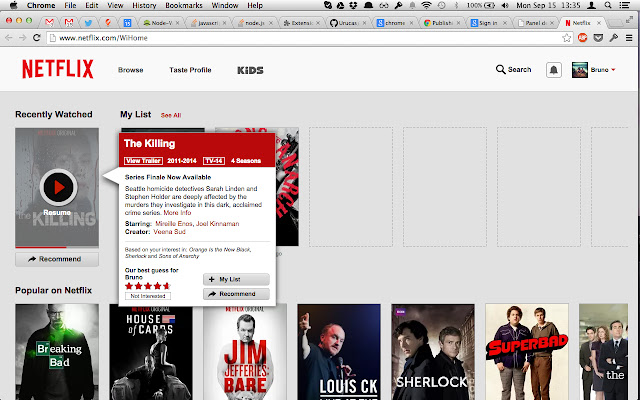Reload the Netflix page
The width and height of the screenshot is (640, 400).
(36, 38)
